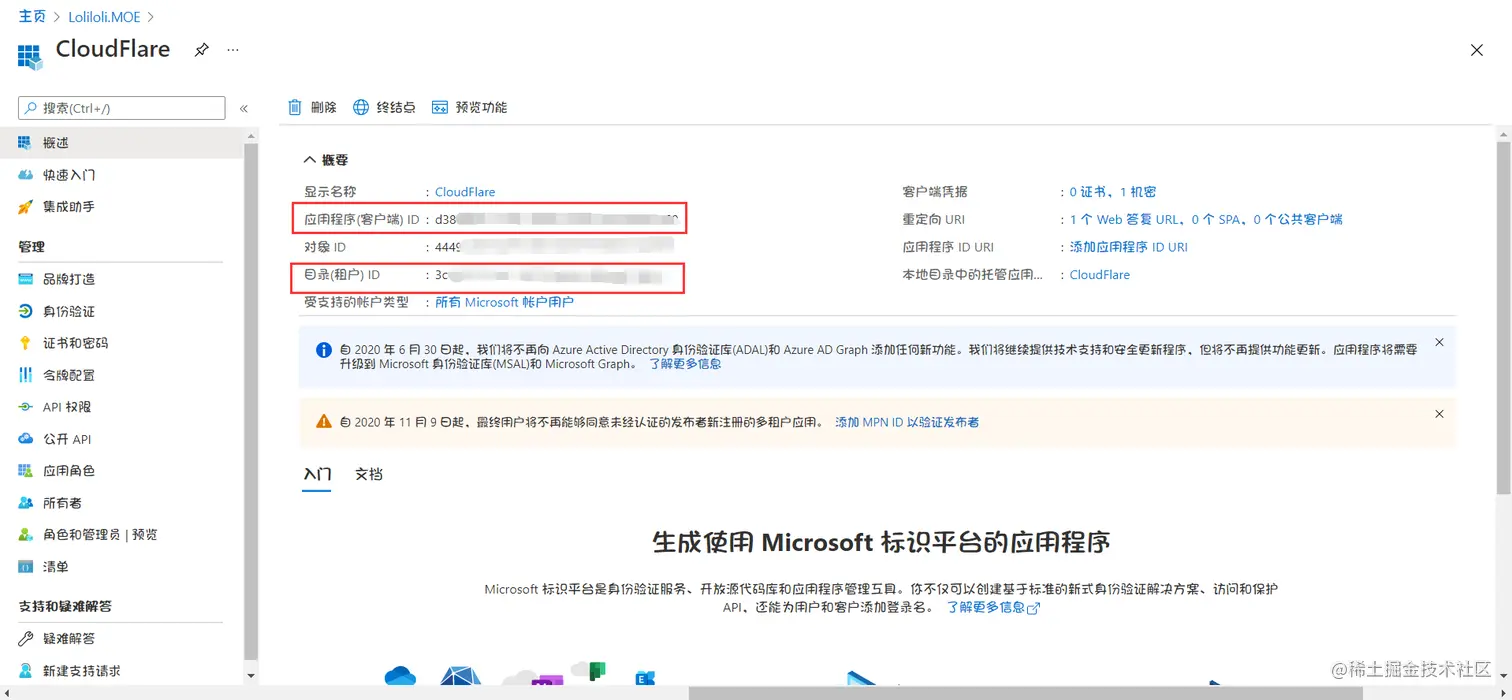Screen dimensions: 1512x700
Task: Click the 角色和管理员 icon
Action: pos(26,535)
